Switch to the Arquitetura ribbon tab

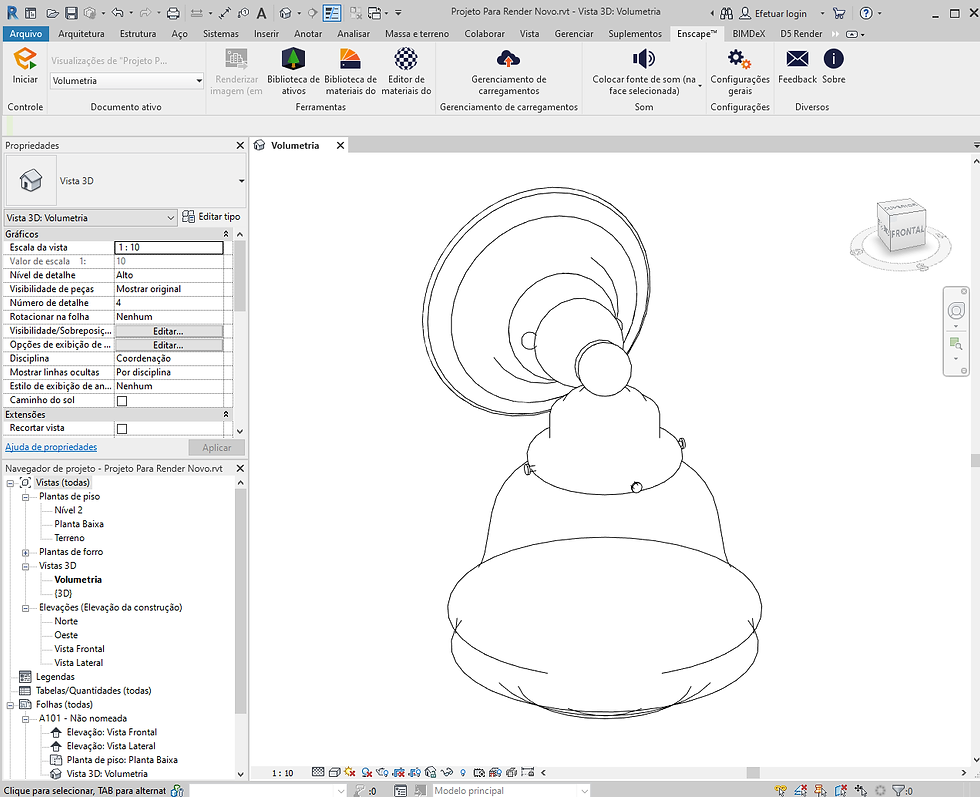tap(81, 34)
